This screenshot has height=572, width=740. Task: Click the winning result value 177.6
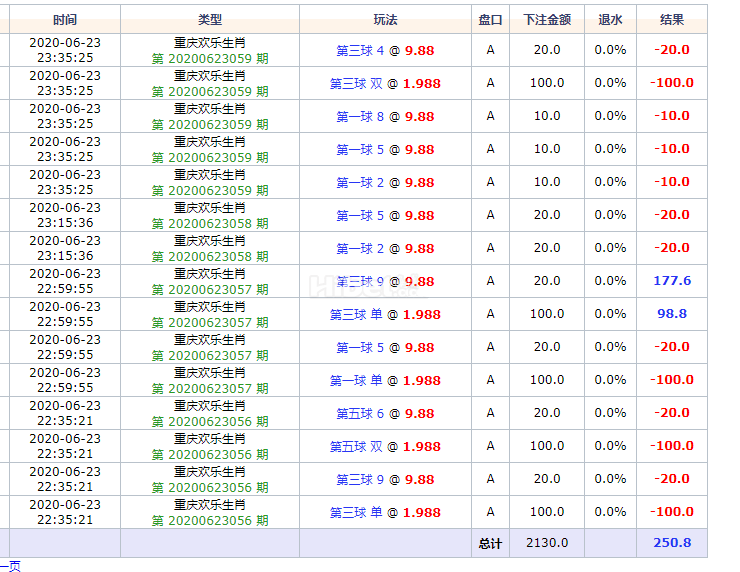[x=672, y=281]
